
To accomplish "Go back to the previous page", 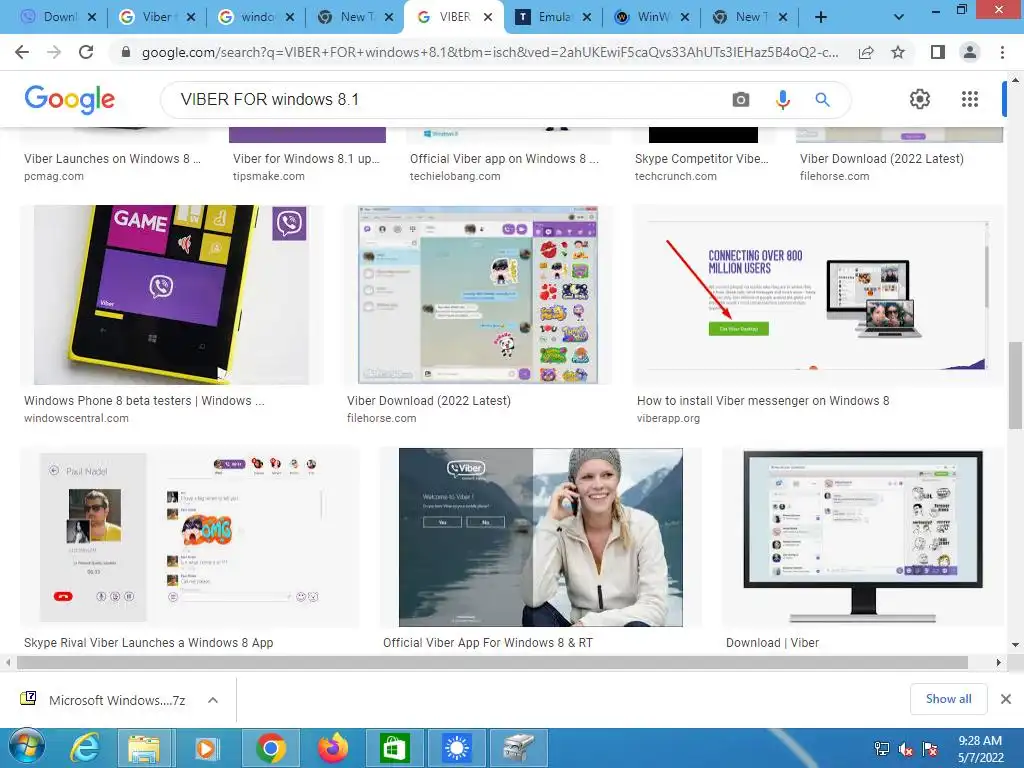I will click(22, 52).
